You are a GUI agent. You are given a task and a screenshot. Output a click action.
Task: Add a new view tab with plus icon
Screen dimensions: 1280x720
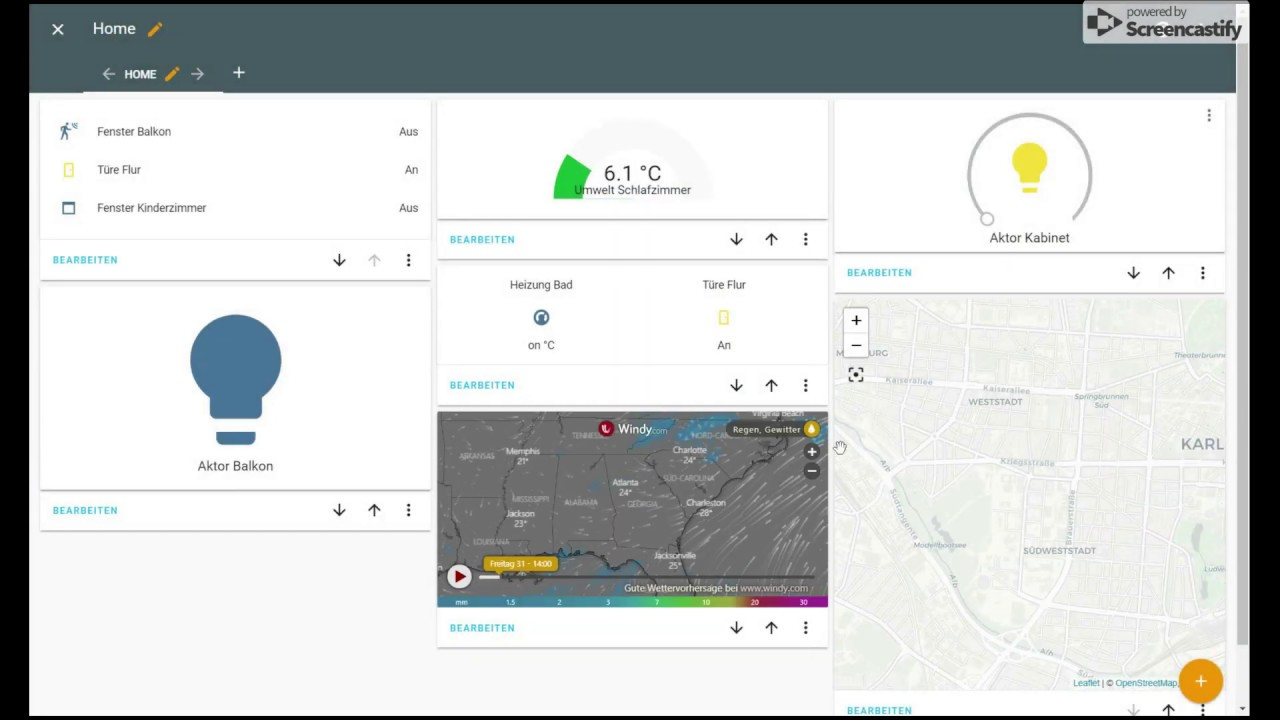pyautogui.click(x=238, y=73)
